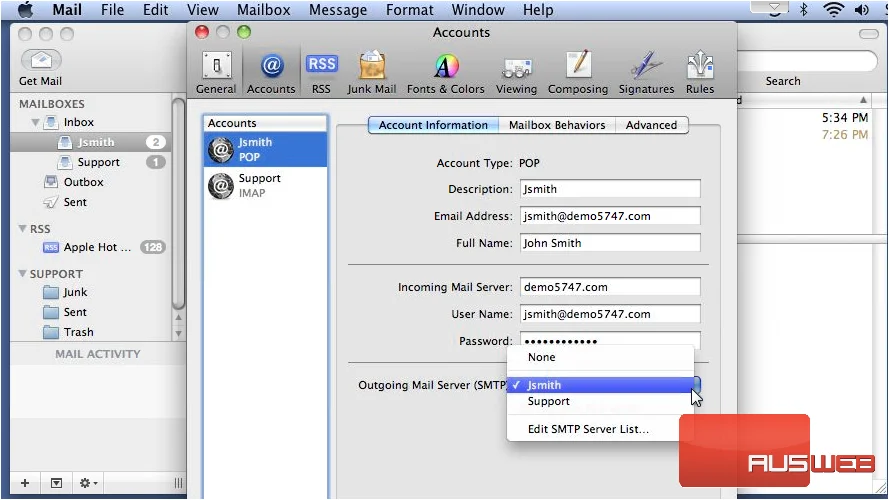Open the gear action menu
889x500 pixels.
88,483
